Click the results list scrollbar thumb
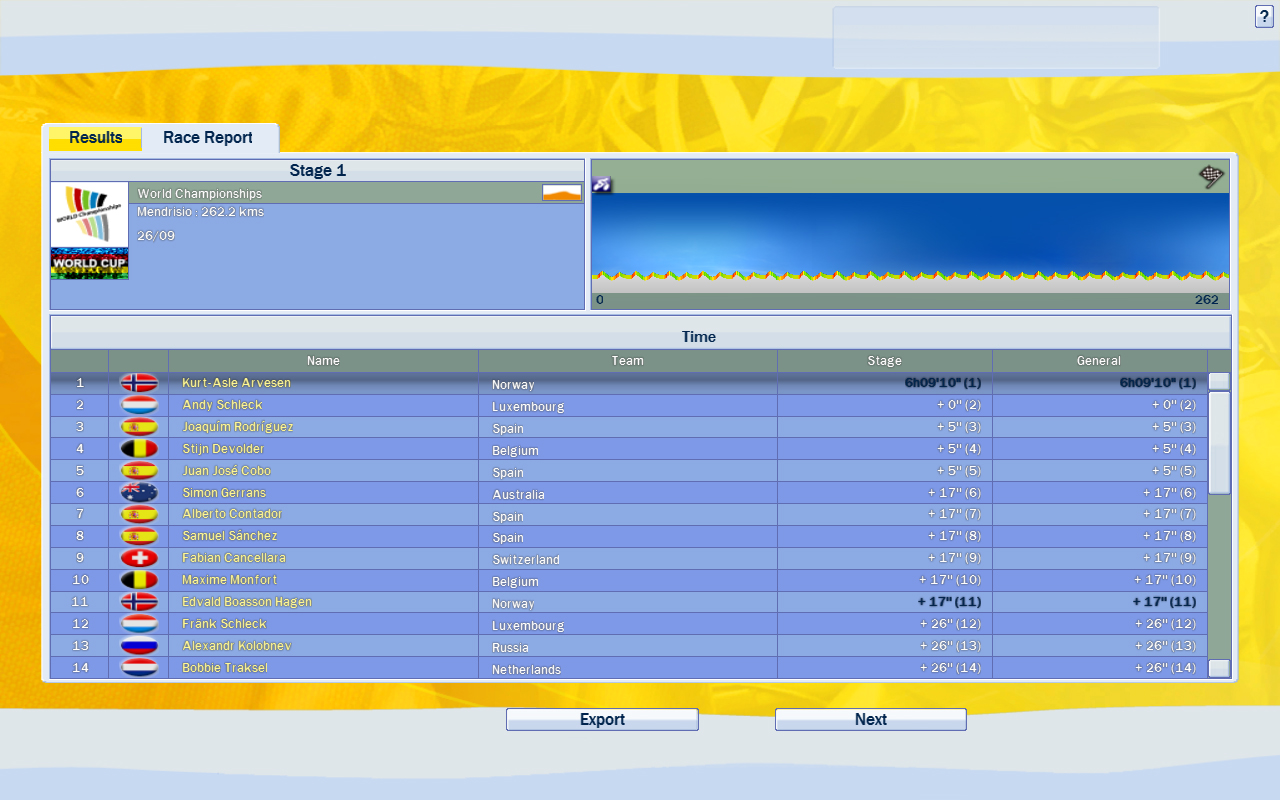 [1219, 442]
